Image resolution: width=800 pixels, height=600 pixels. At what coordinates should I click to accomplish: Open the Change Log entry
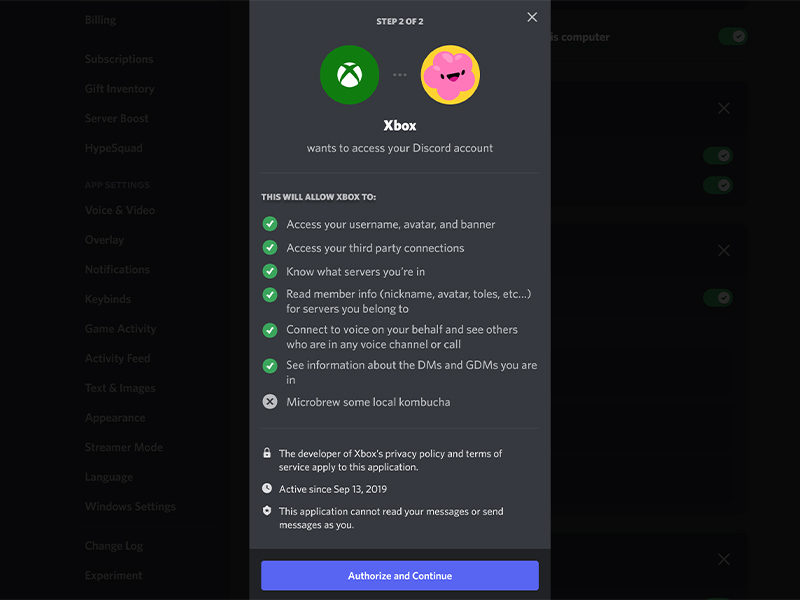pyautogui.click(x=114, y=545)
